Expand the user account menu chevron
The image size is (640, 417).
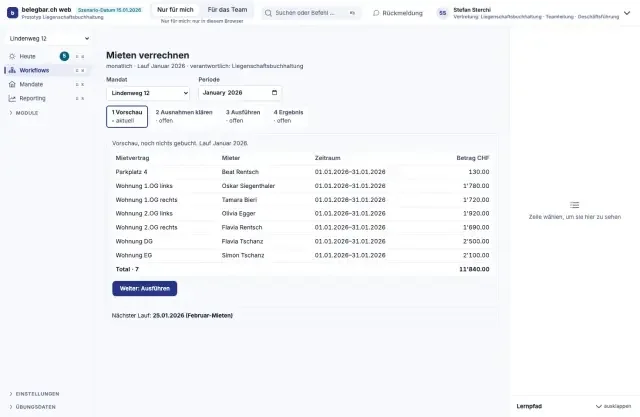[x=627, y=13]
